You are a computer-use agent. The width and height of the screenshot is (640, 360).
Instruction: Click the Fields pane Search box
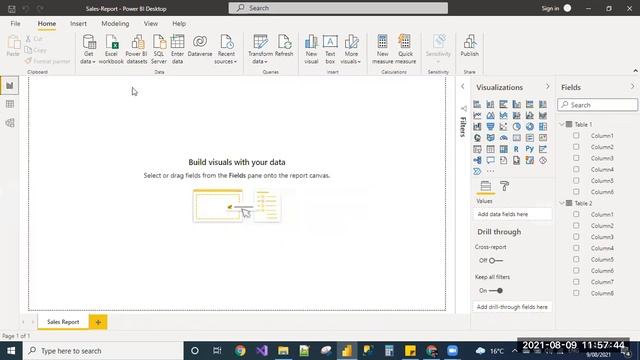[x=598, y=105]
